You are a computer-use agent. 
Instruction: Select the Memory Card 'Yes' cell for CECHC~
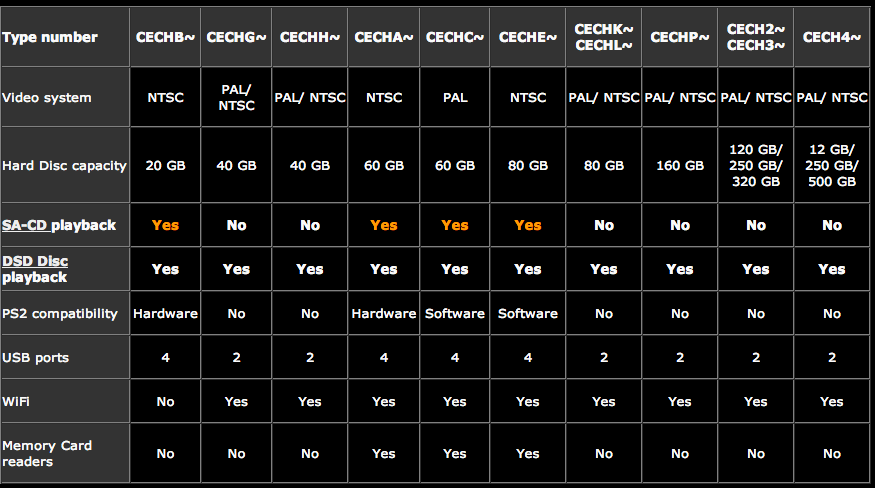coord(455,453)
